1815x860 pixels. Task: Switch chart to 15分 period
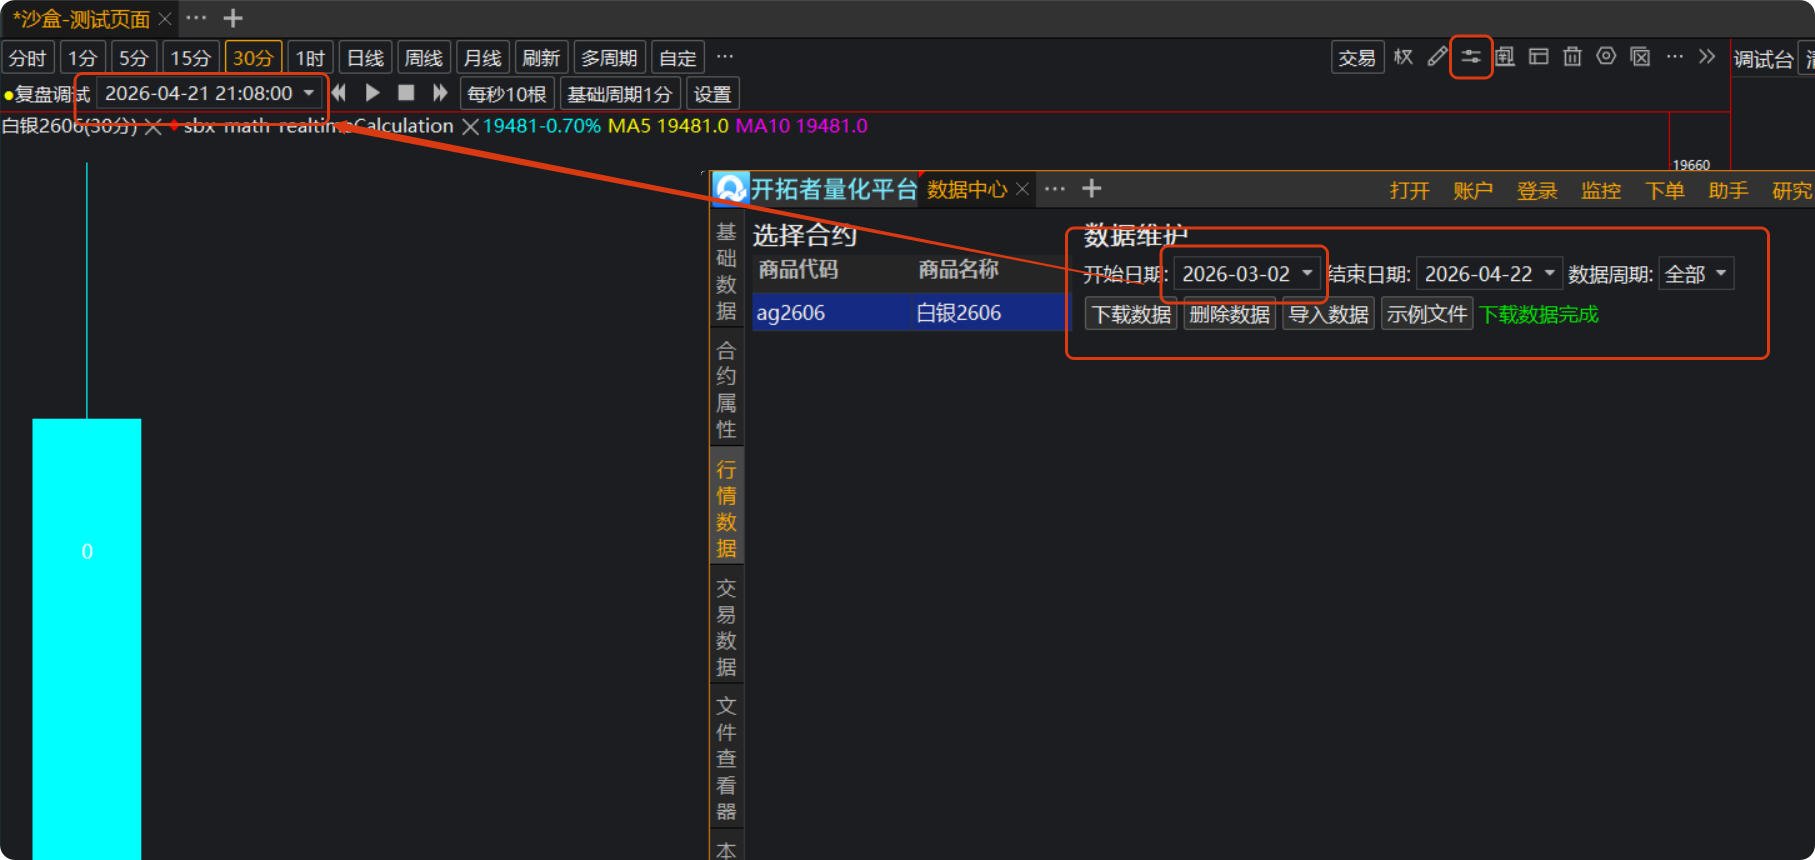(x=190, y=58)
